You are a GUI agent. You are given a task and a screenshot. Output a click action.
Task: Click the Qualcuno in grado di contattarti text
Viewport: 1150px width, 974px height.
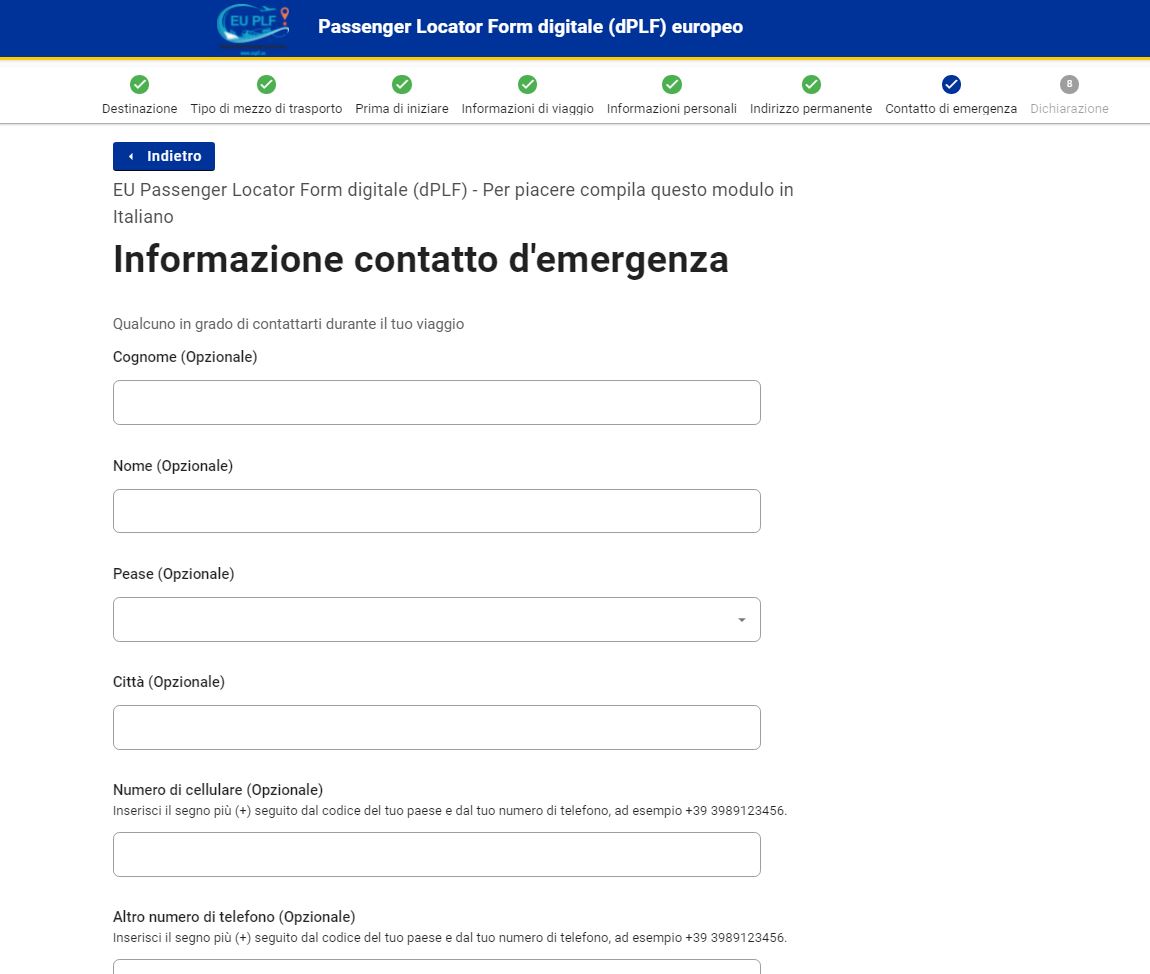pyautogui.click(x=288, y=324)
